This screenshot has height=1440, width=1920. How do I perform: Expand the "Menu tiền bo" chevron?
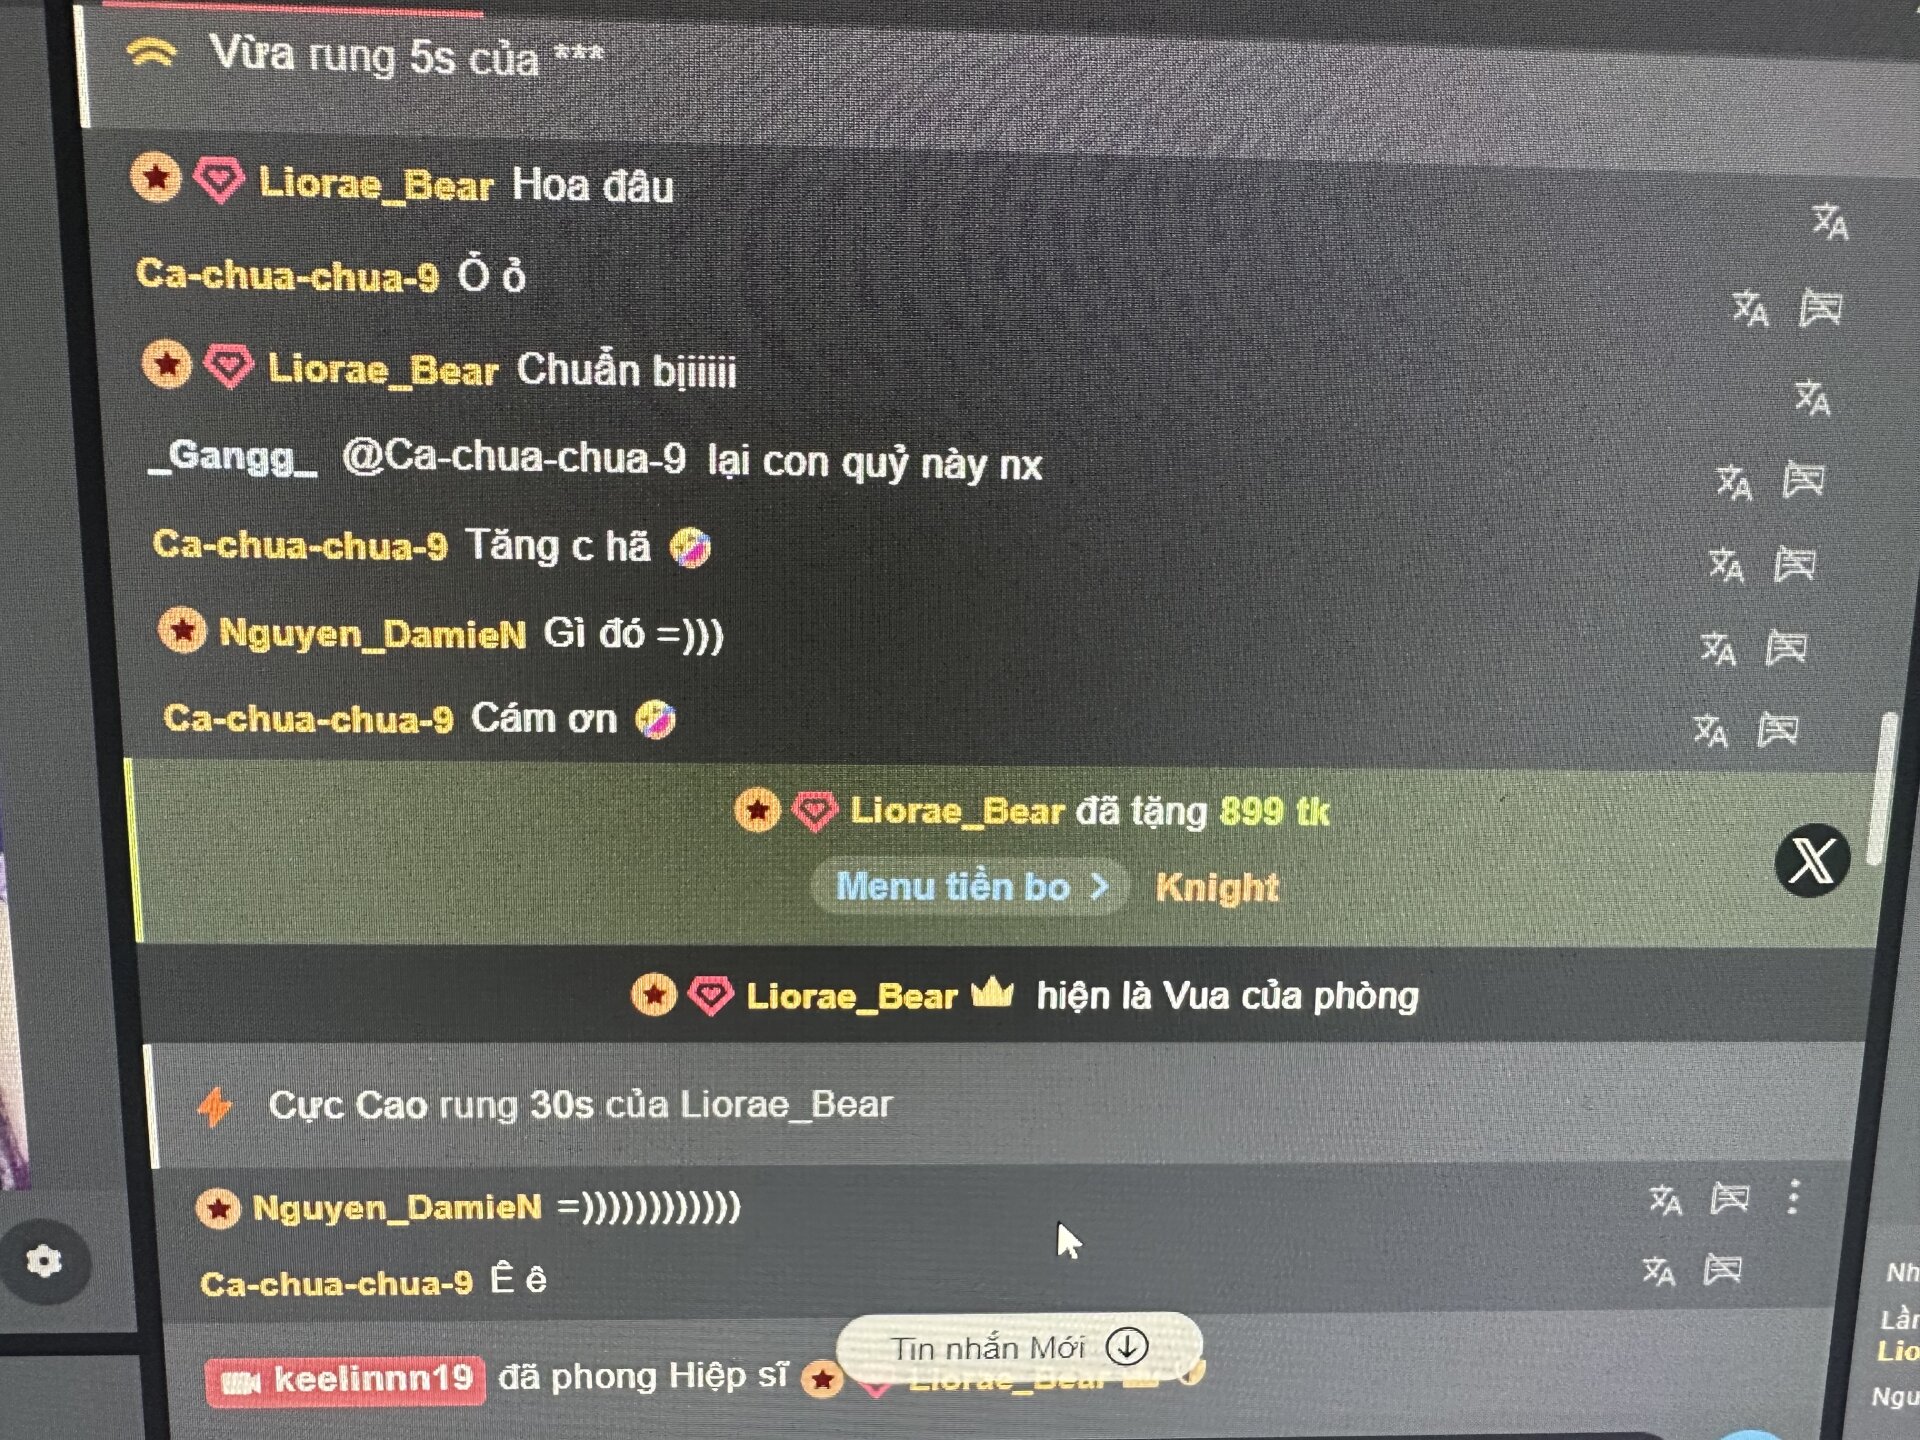(x=1099, y=887)
